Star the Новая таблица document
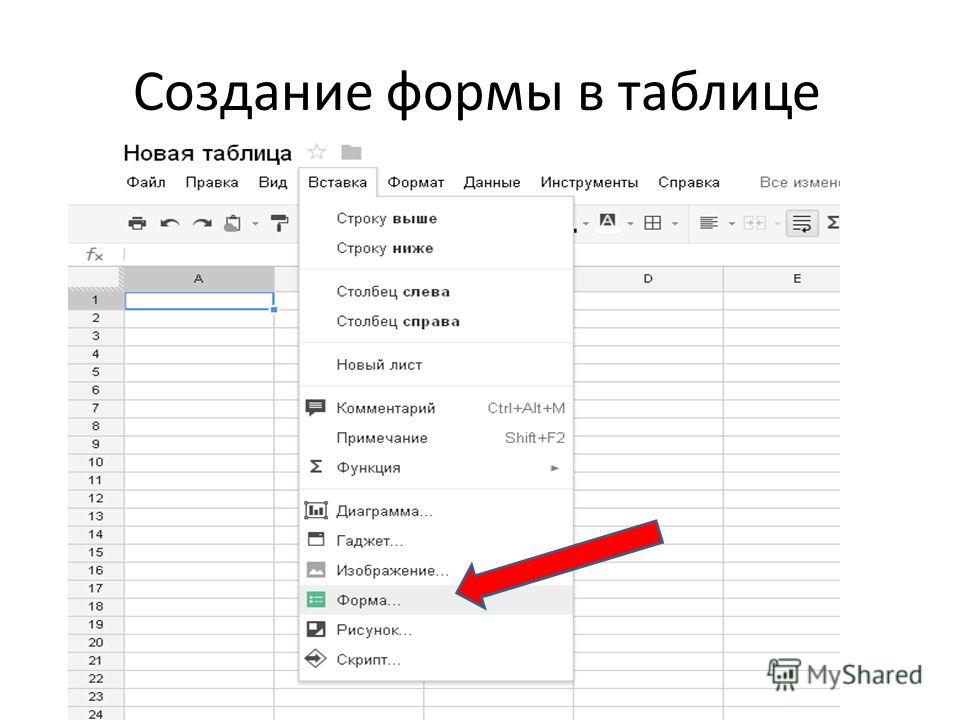The image size is (960, 720). [x=317, y=152]
